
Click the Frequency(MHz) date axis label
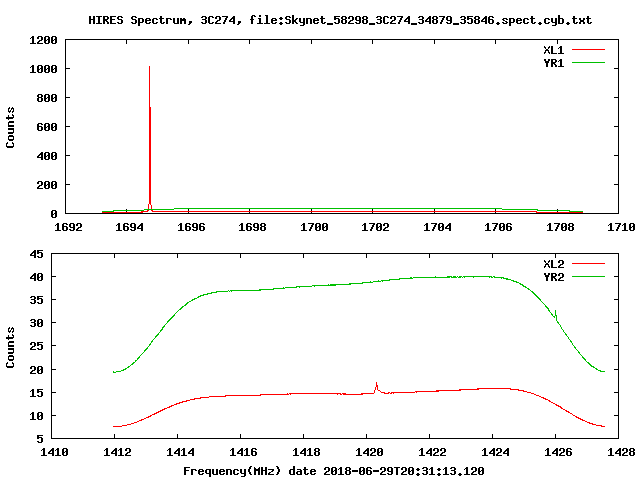tap(333, 471)
